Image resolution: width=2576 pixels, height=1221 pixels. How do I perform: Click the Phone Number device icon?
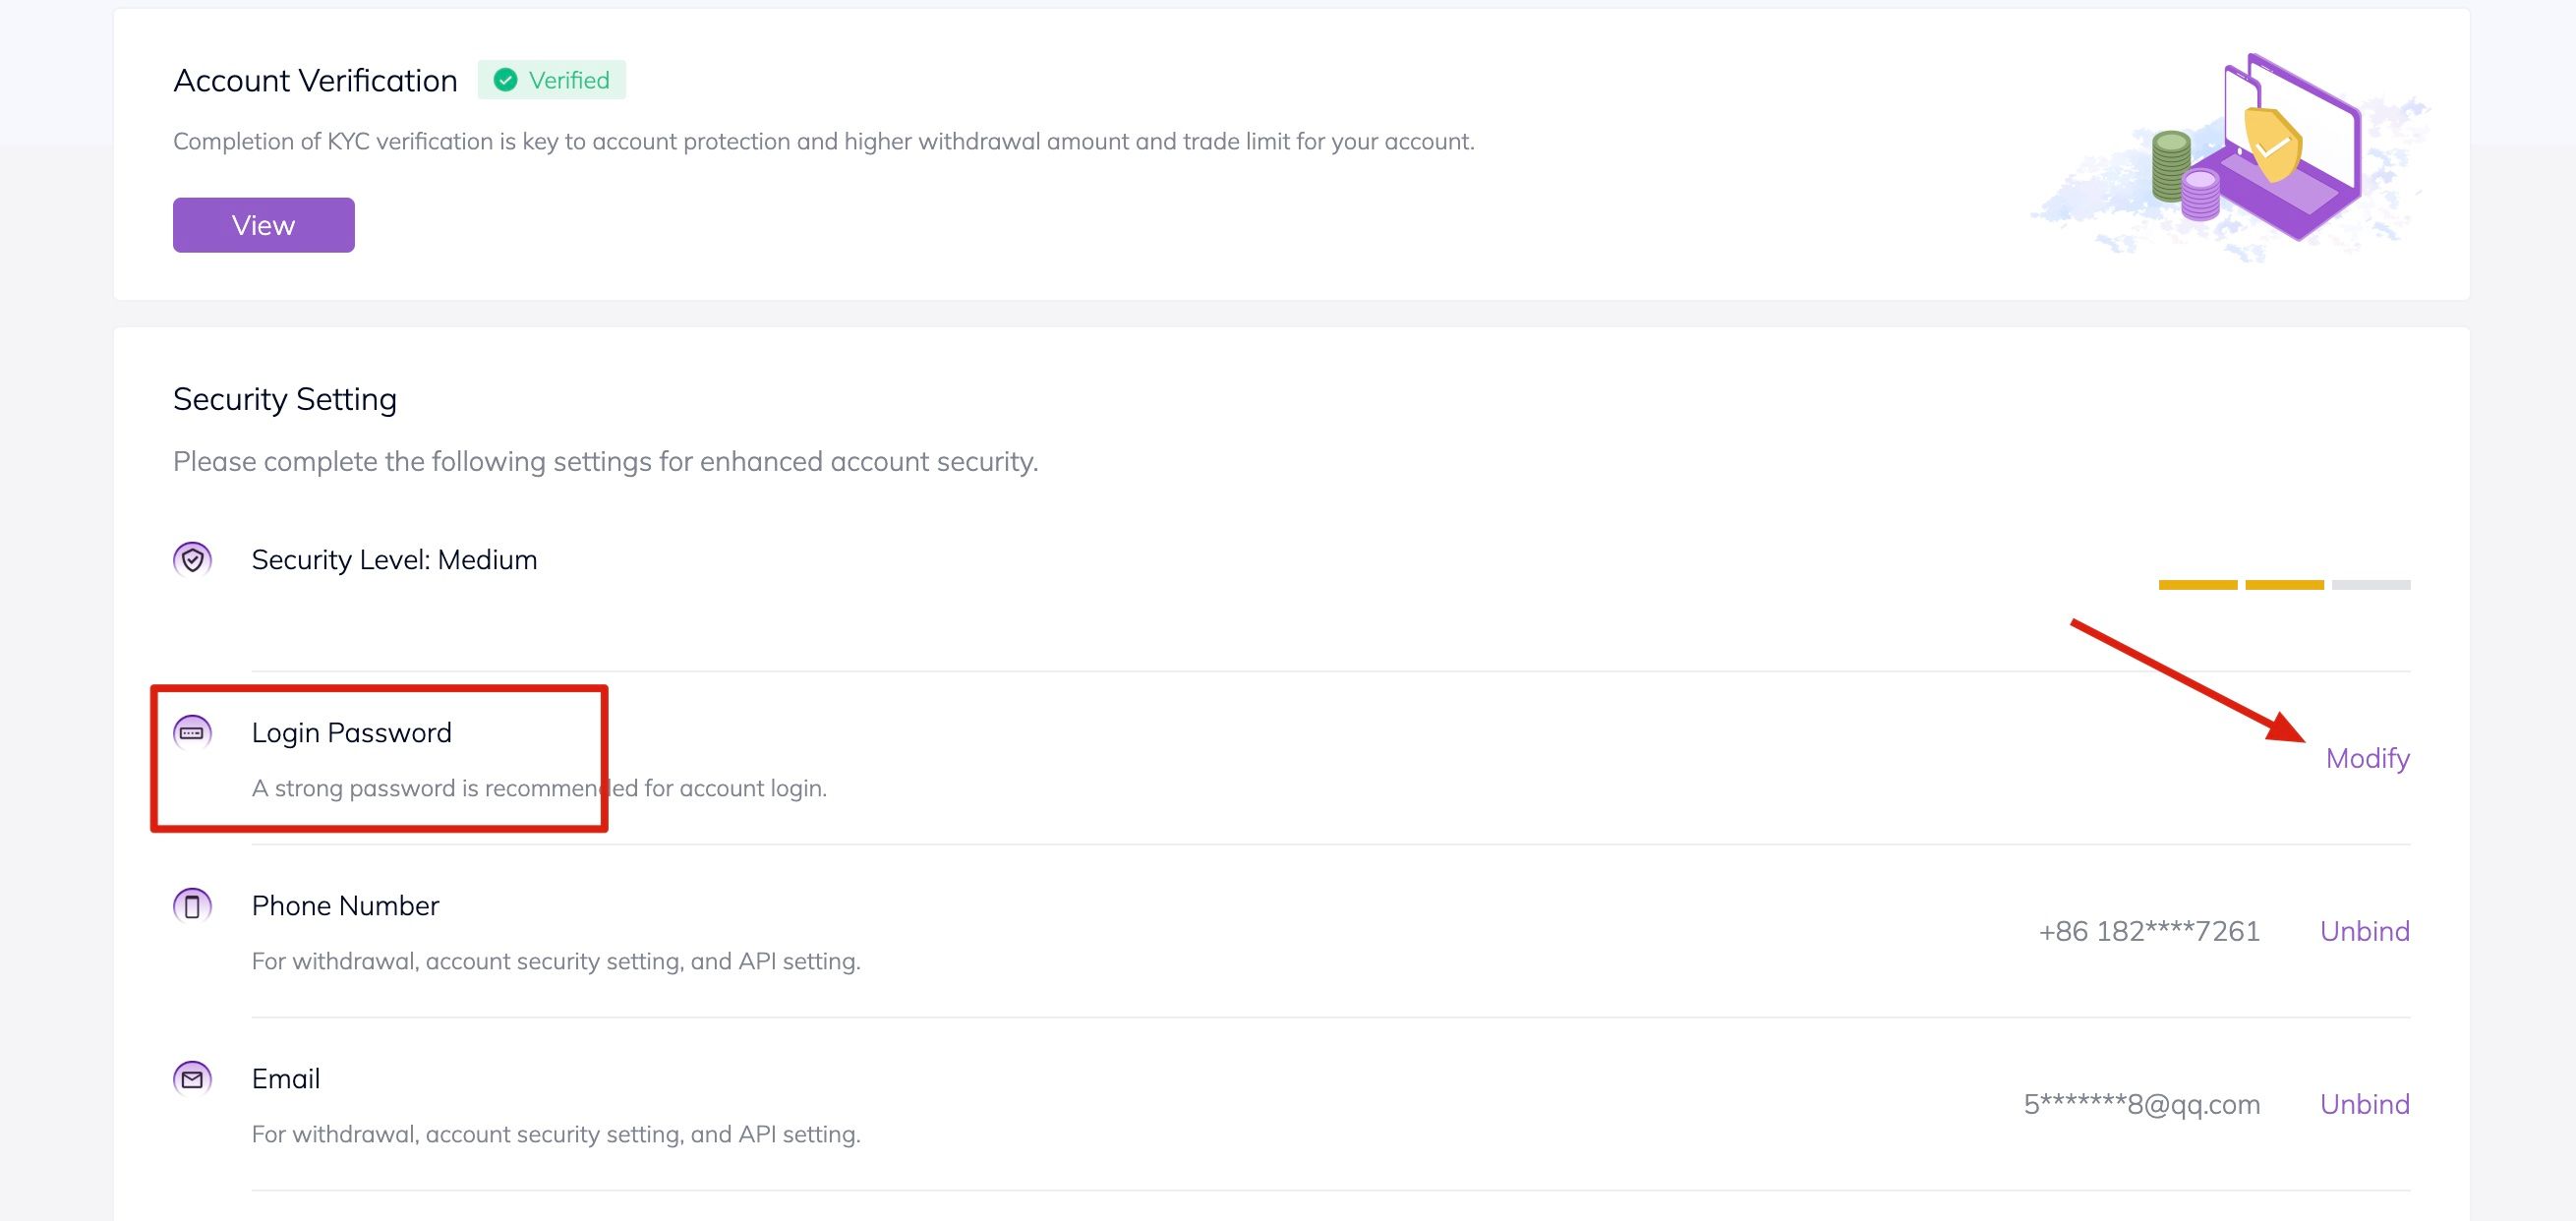point(192,906)
